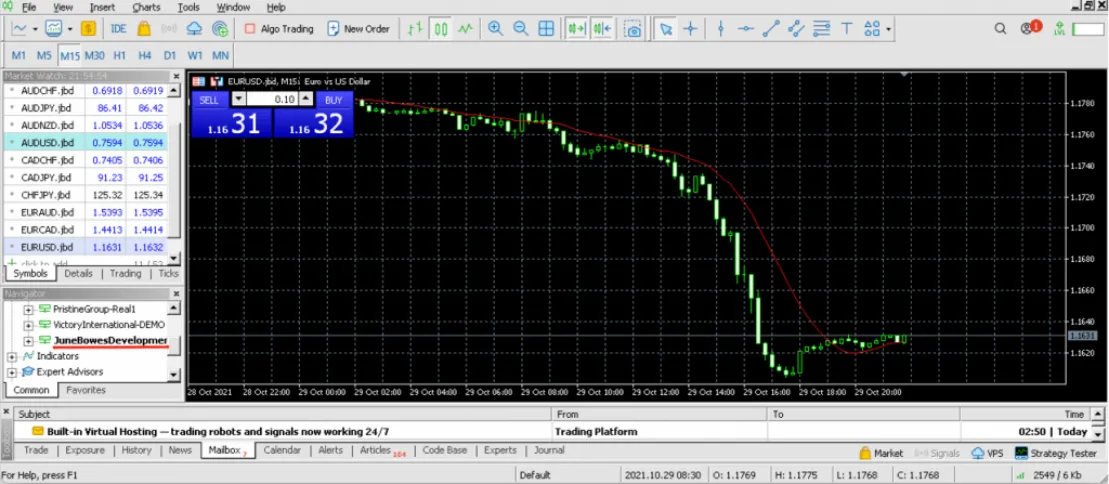Decrease trade volume with down arrow
The image size is (1109, 484).
(x=239, y=99)
